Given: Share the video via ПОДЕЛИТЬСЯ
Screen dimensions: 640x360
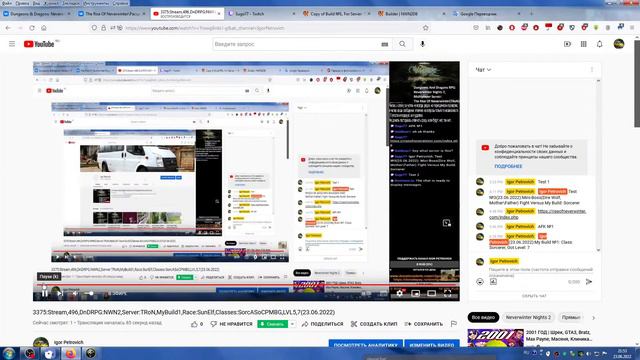Looking at the screenshot, I should pos(322,324).
